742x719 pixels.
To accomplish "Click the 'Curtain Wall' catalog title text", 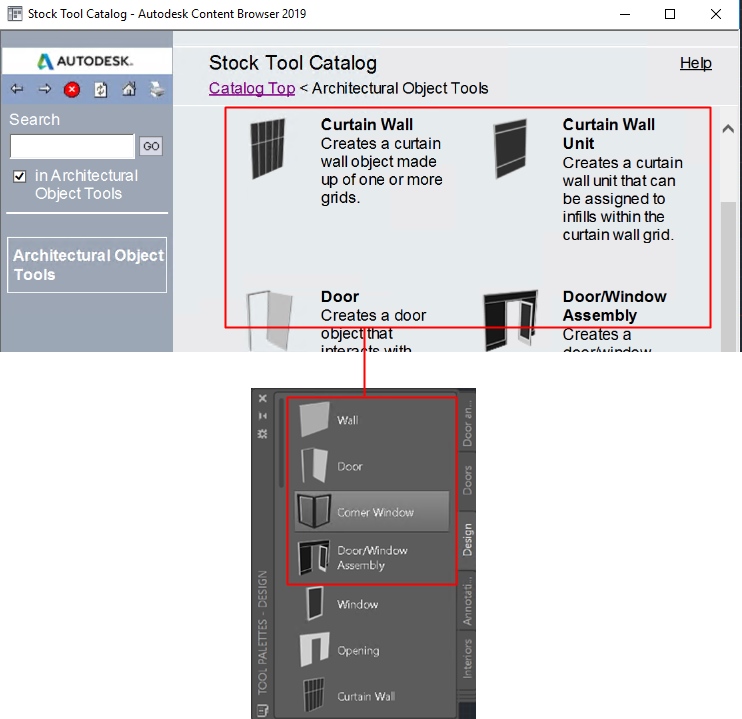I will (x=367, y=124).
